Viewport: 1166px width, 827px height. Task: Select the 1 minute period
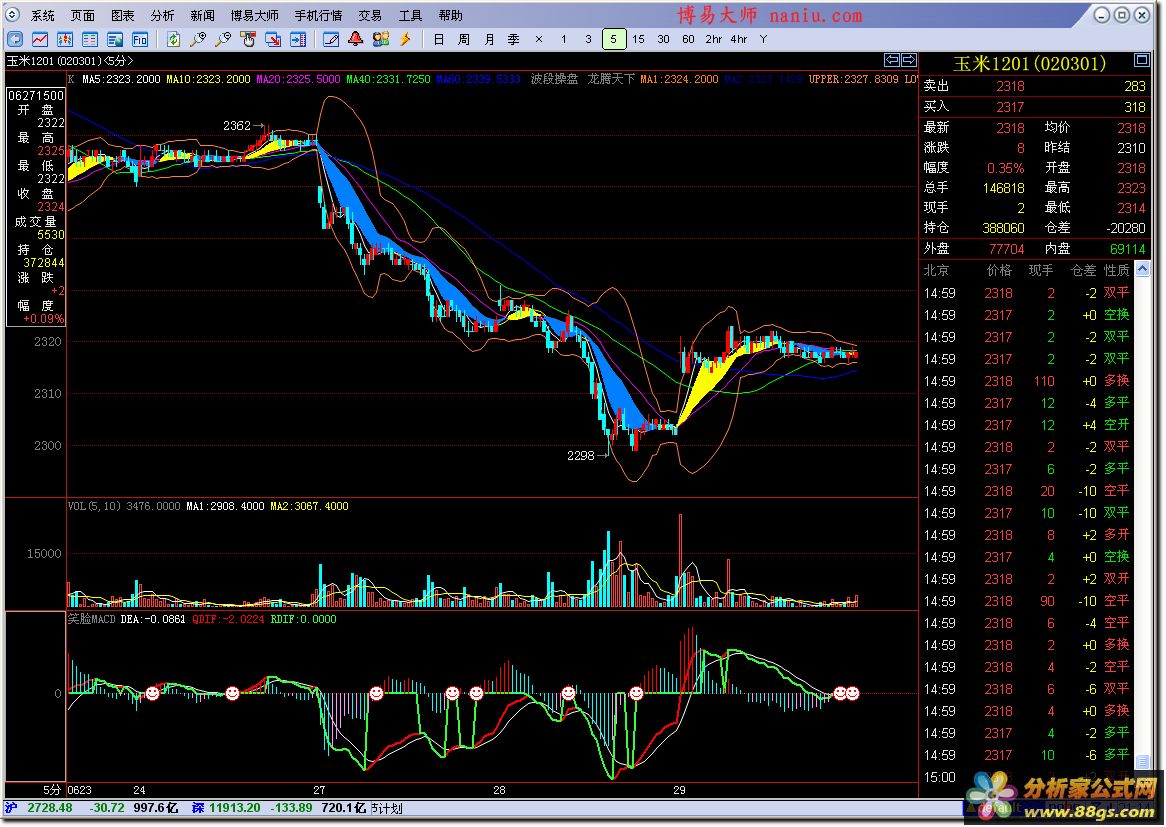coord(564,39)
